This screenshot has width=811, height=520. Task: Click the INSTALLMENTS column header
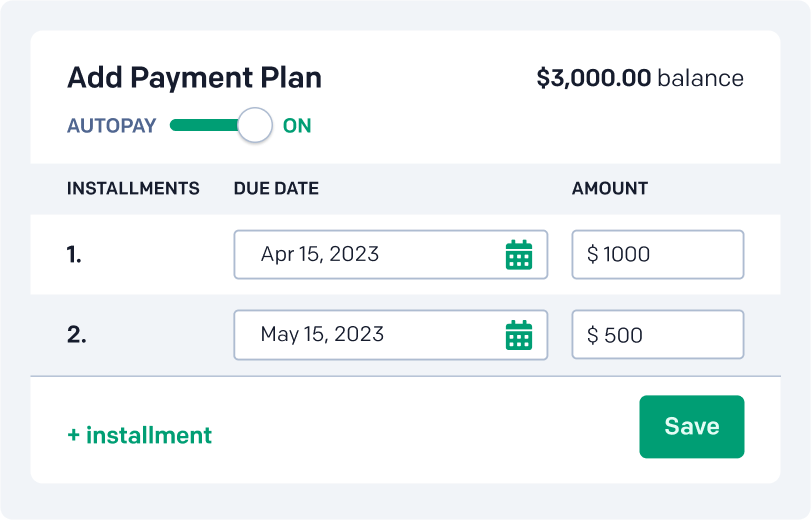point(133,188)
